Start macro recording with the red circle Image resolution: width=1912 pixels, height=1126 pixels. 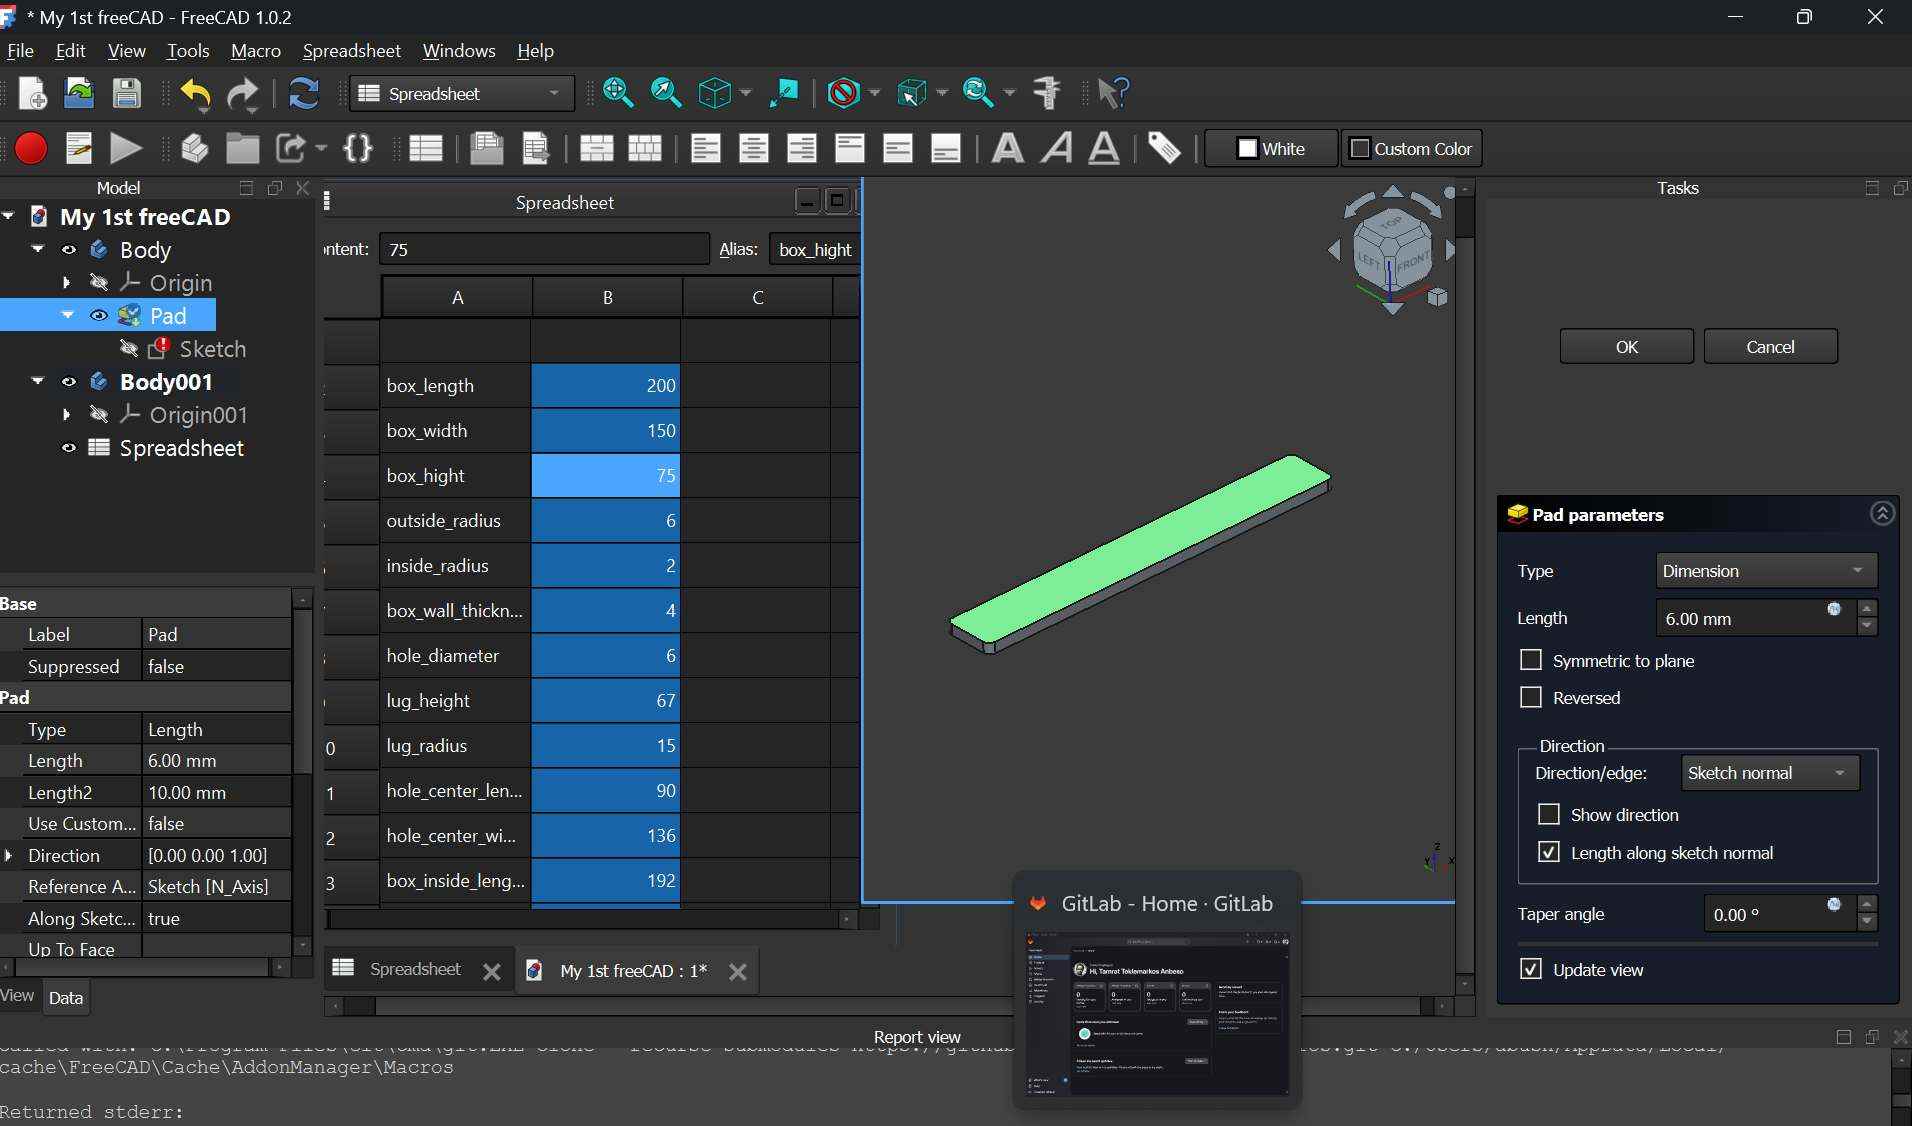tap(31, 149)
